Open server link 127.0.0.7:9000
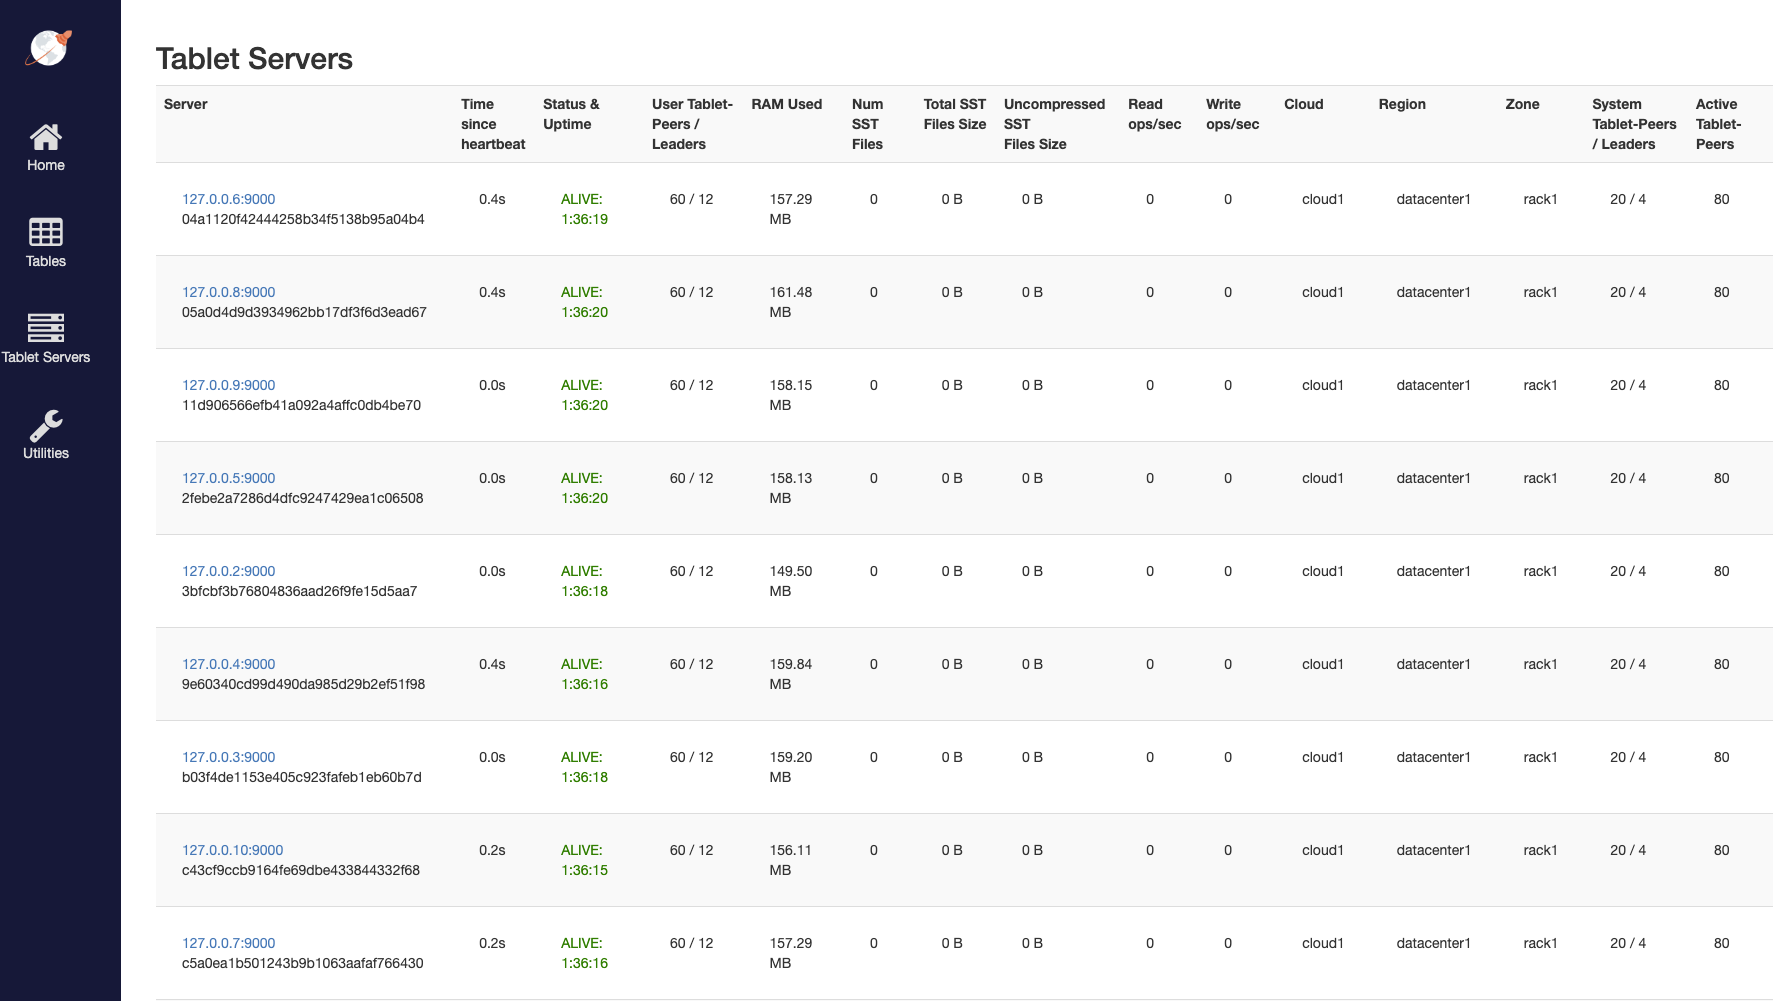The height and width of the screenshot is (1001, 1785). [228, 943]
